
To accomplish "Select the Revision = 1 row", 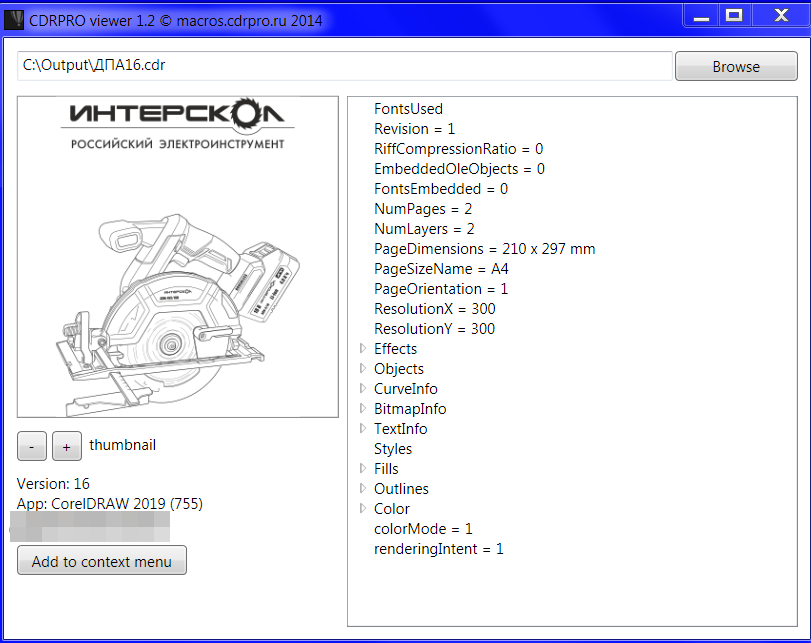I will pyautogui.click(x=414, y=129).
